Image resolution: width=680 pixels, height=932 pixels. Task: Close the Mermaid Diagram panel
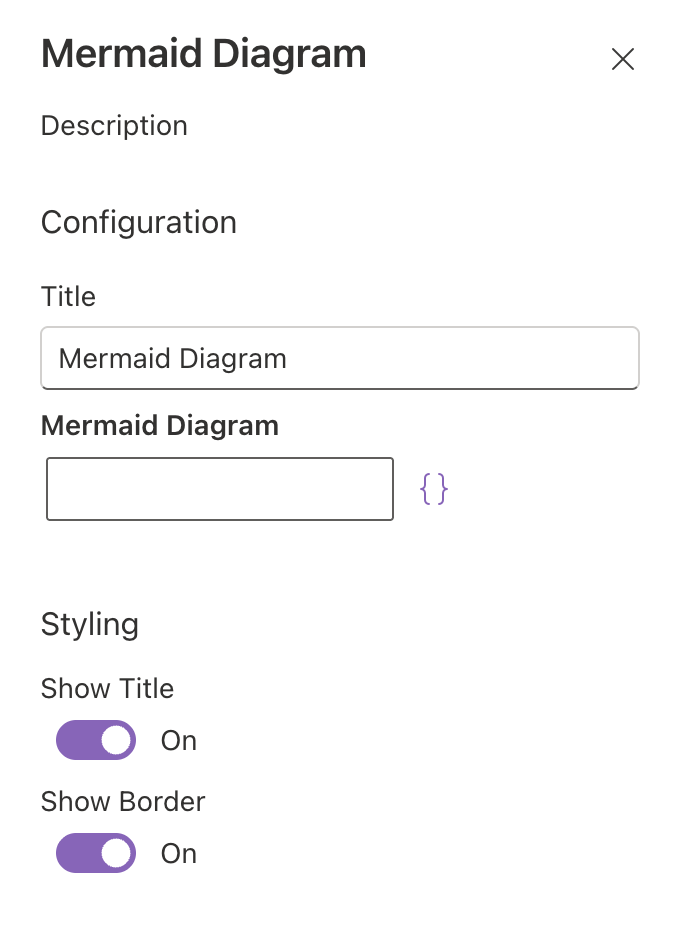[x=623, y=60]
